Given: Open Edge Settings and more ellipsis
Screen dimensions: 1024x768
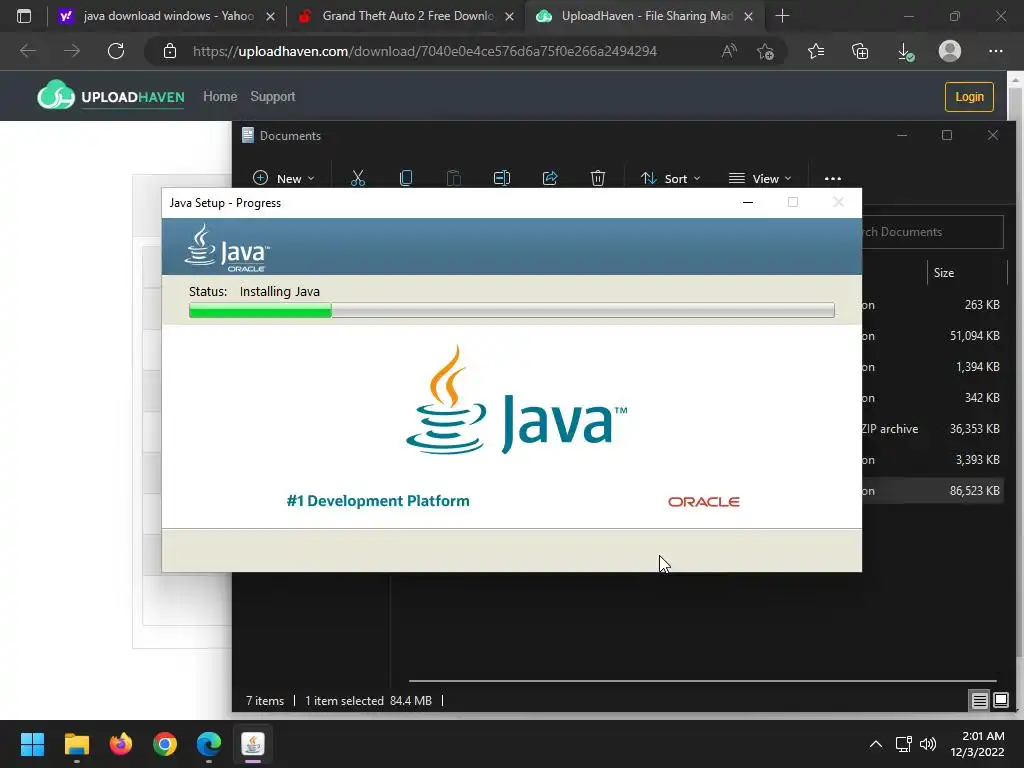Looking at the screenshot, I should (x=995, y=51).
